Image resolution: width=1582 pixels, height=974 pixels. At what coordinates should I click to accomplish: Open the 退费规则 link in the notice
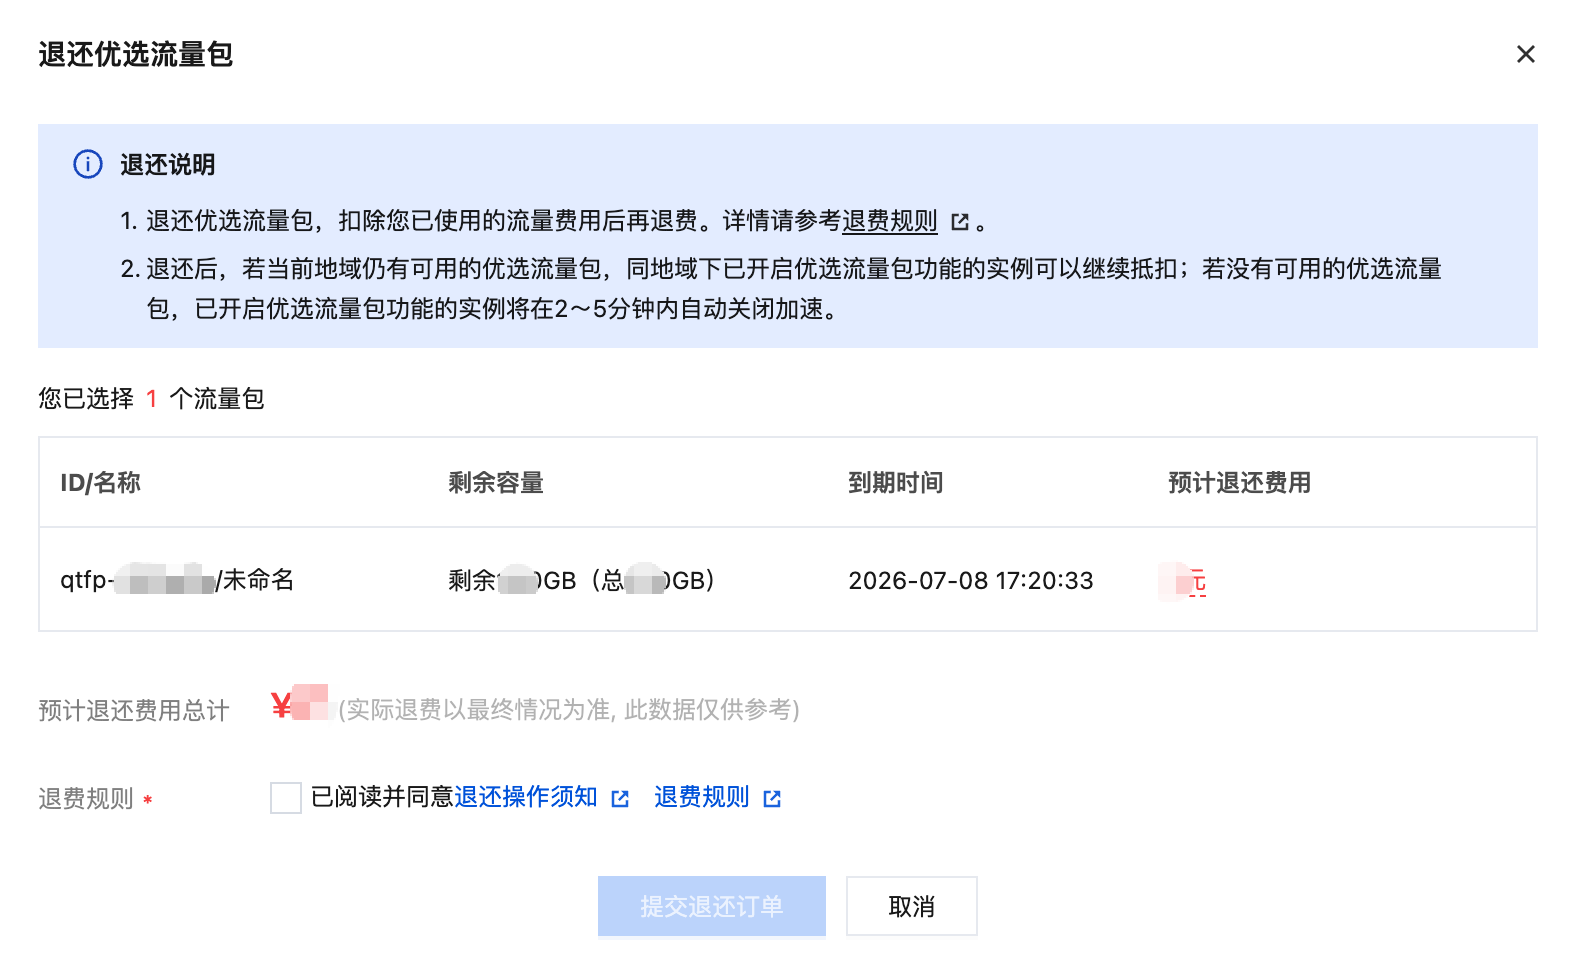coord(889,221)
